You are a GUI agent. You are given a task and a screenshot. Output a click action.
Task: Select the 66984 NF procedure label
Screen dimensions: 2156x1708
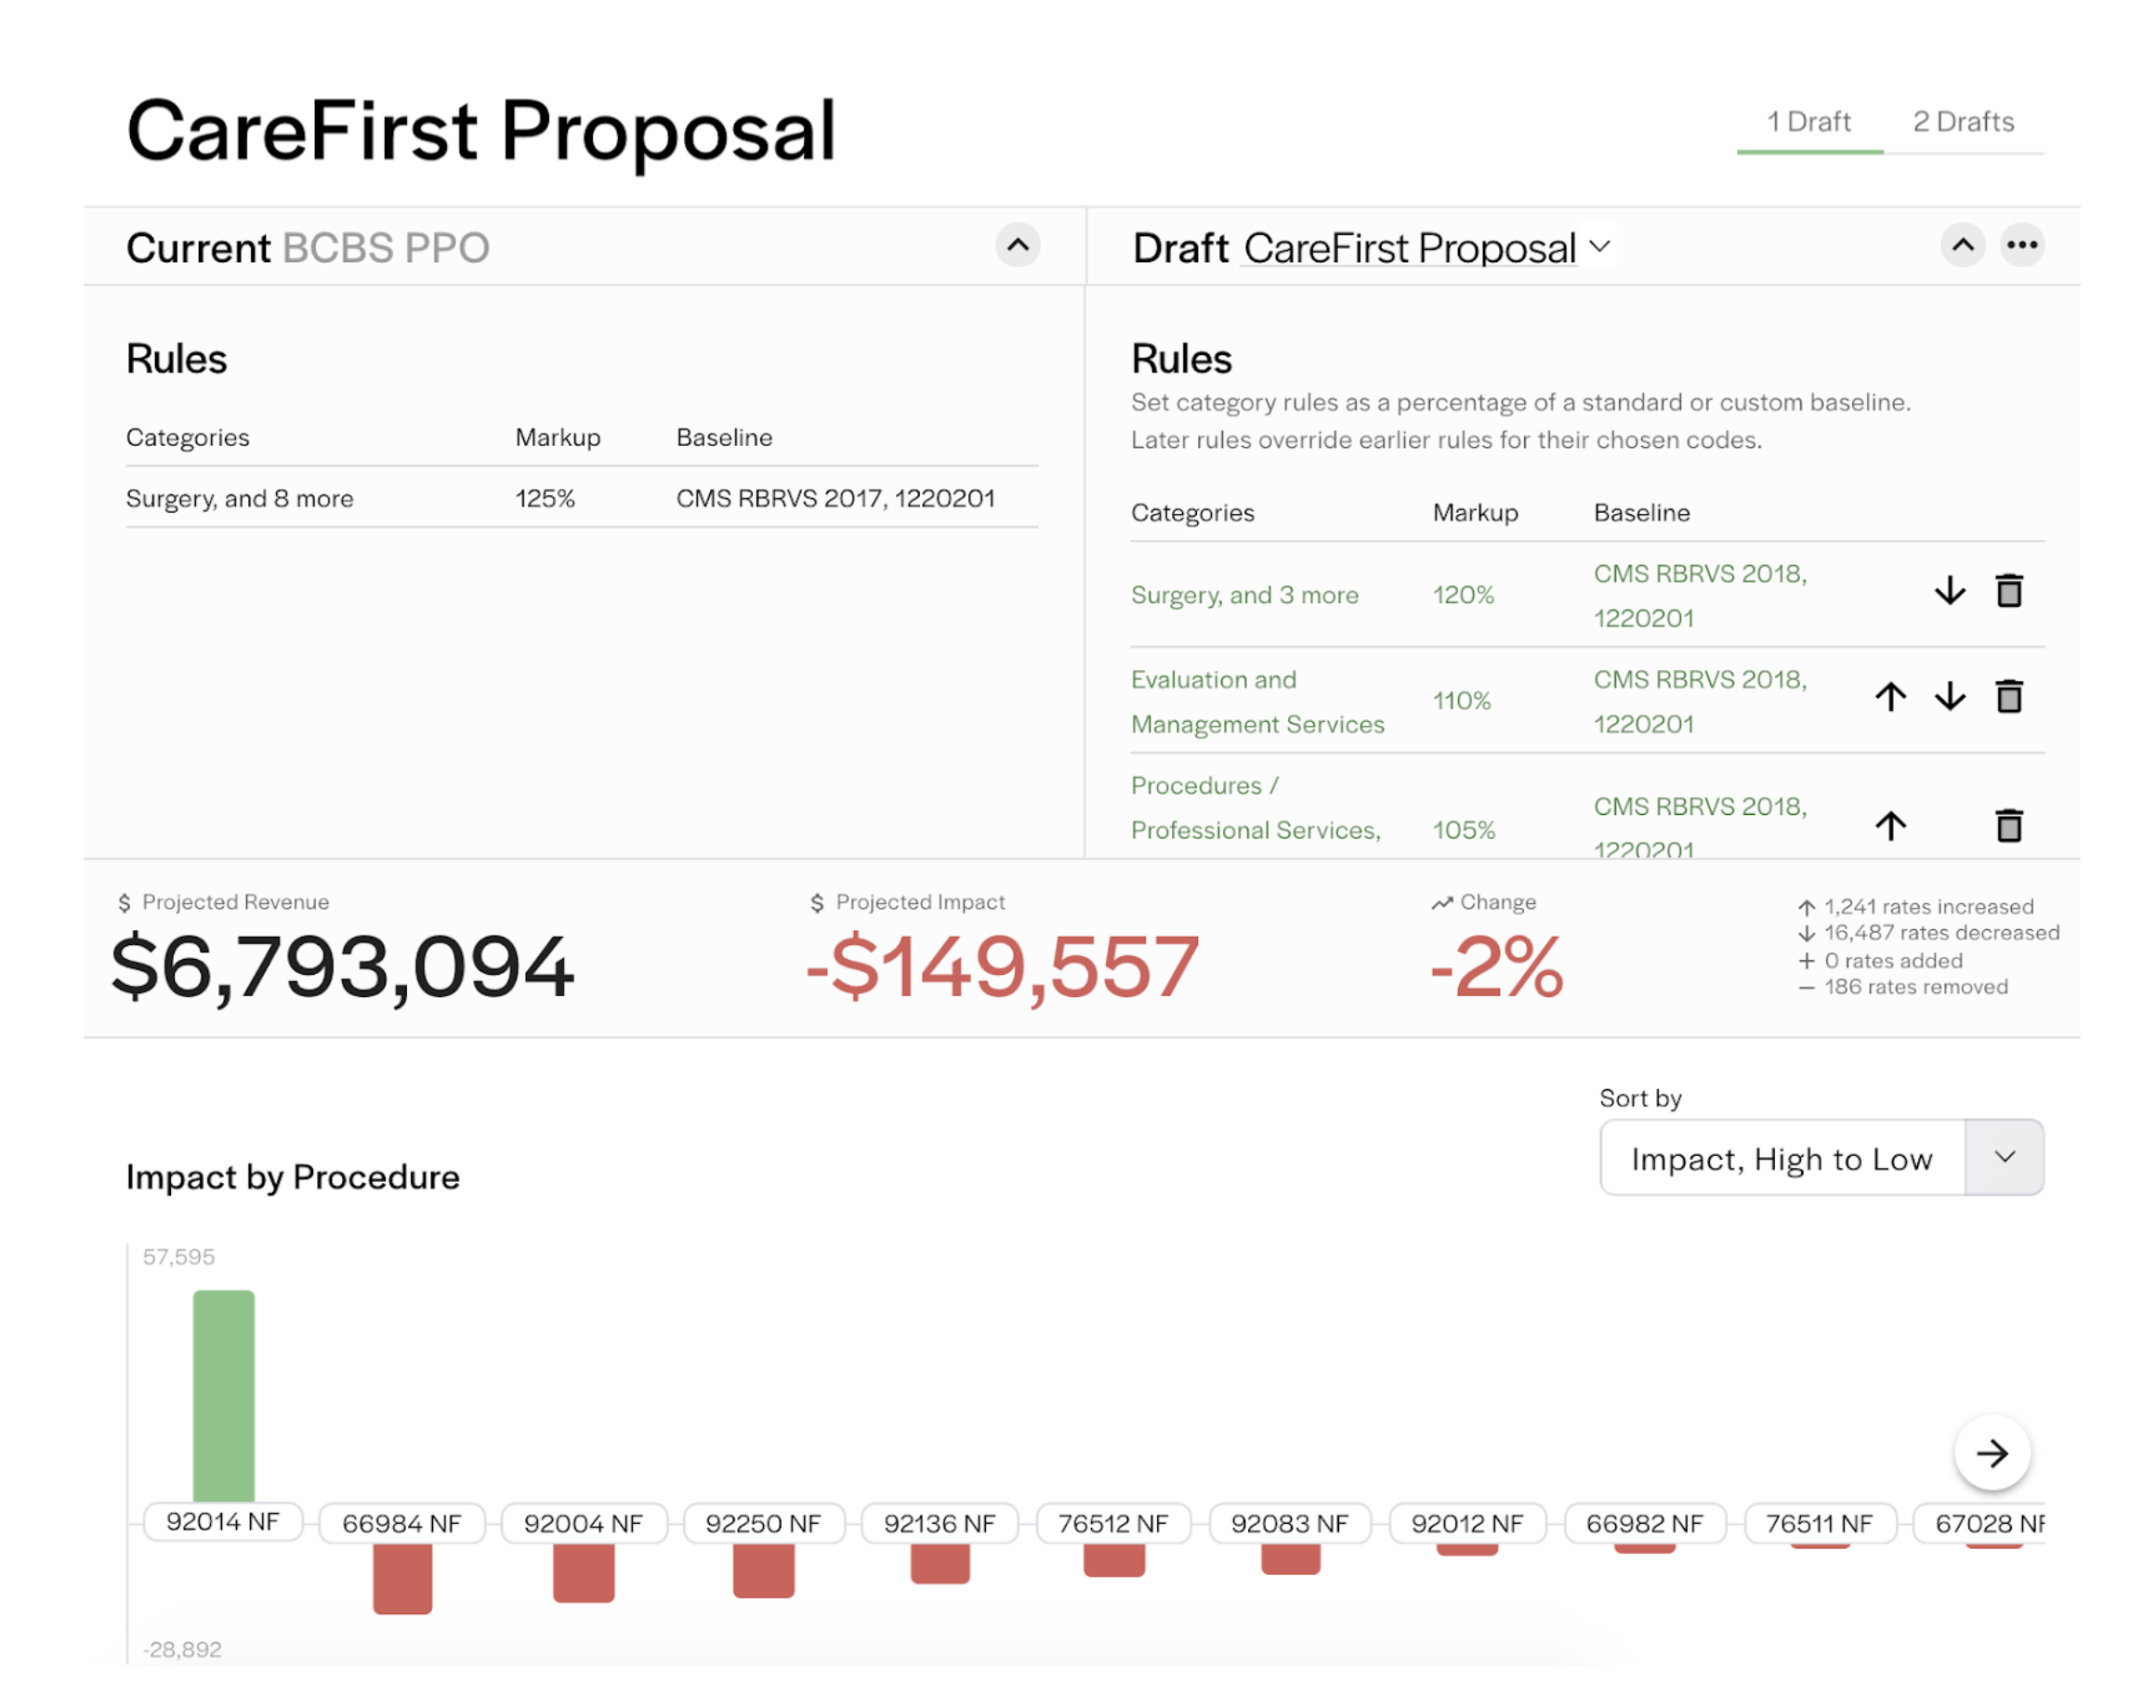coord(402,1524)
